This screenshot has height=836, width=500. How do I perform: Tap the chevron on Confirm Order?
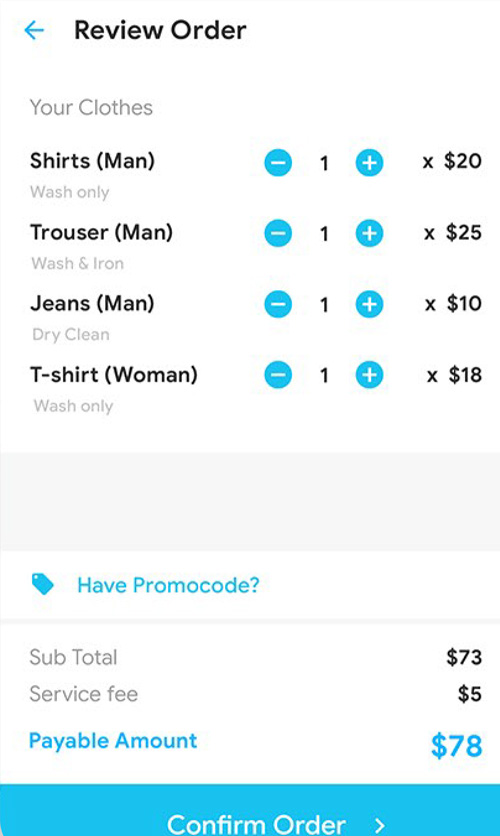(x=380, y=825)
